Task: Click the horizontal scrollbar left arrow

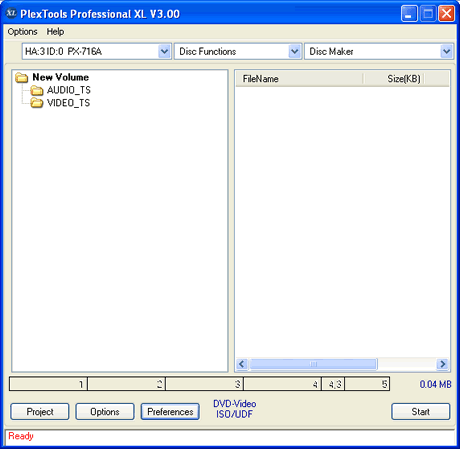Action: tap(242, 364)
